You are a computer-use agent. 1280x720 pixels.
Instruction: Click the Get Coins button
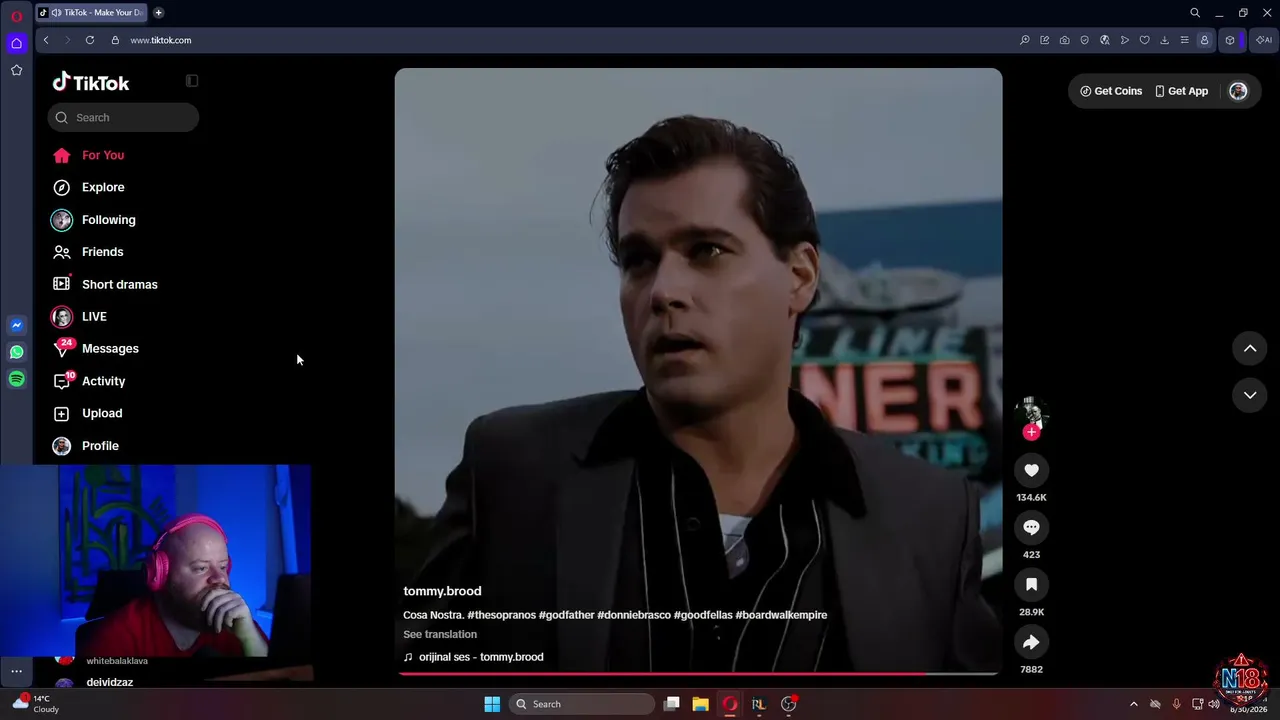[x=1111, y=91]
